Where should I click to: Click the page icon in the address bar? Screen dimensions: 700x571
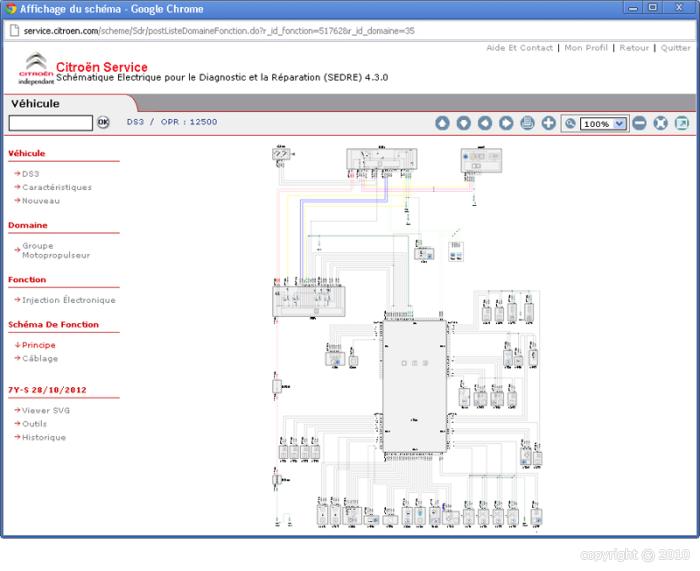point(14,31)
